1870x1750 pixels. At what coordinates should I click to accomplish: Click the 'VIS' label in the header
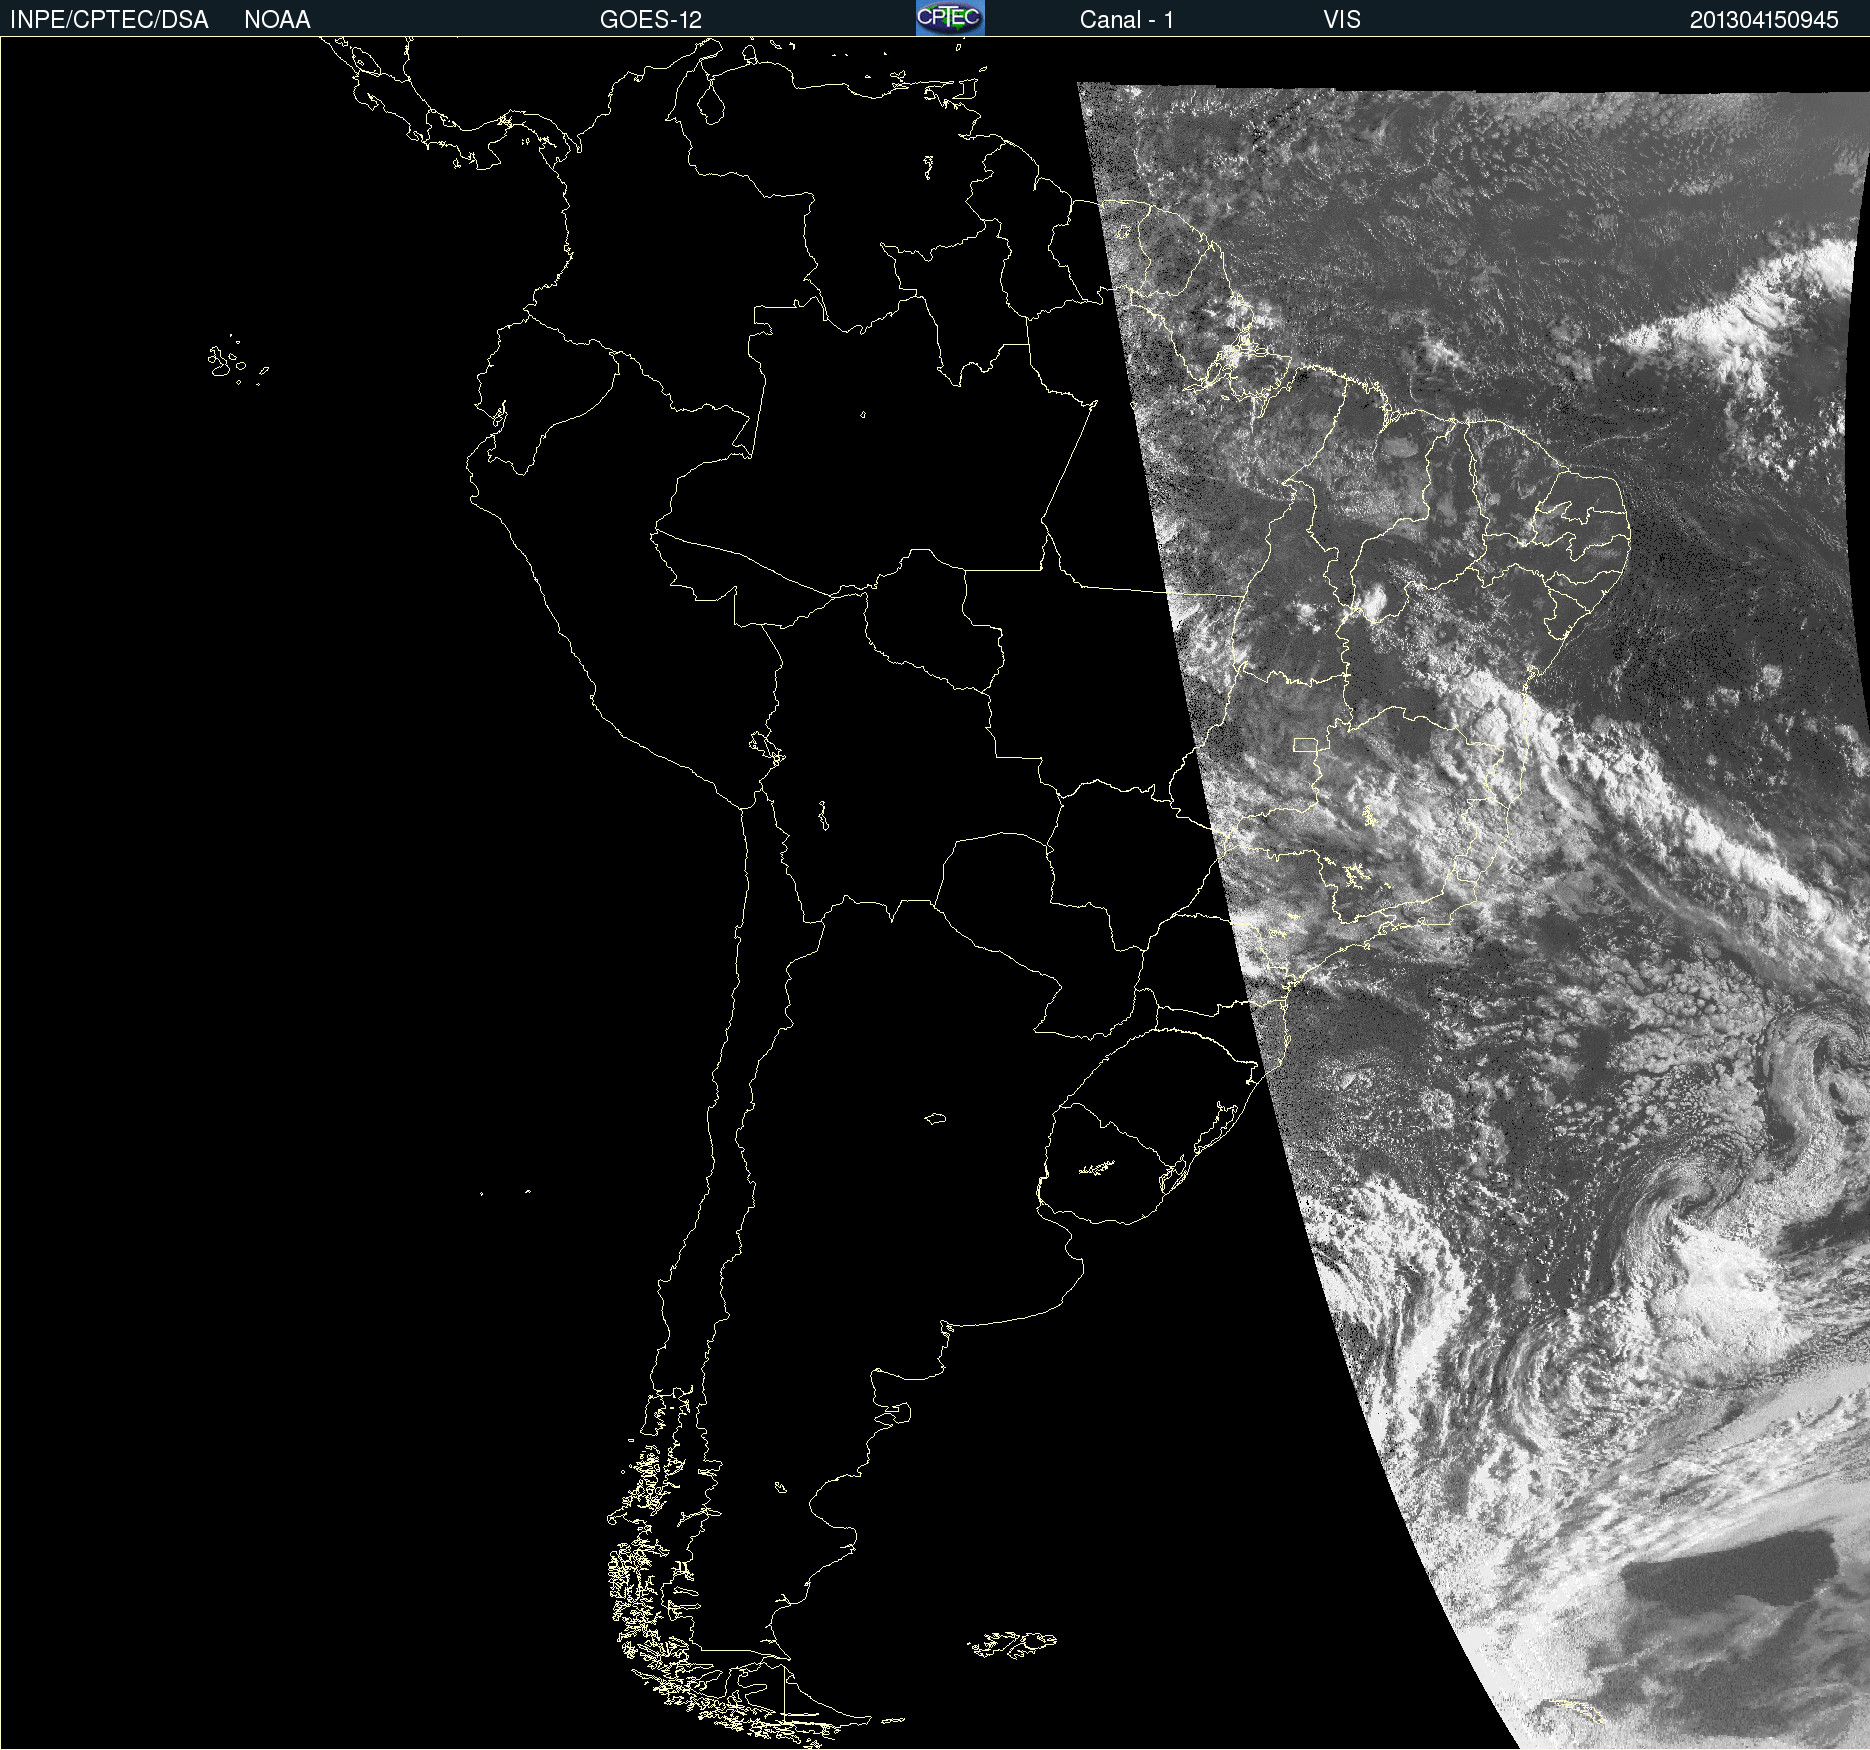click(1341, 20)
